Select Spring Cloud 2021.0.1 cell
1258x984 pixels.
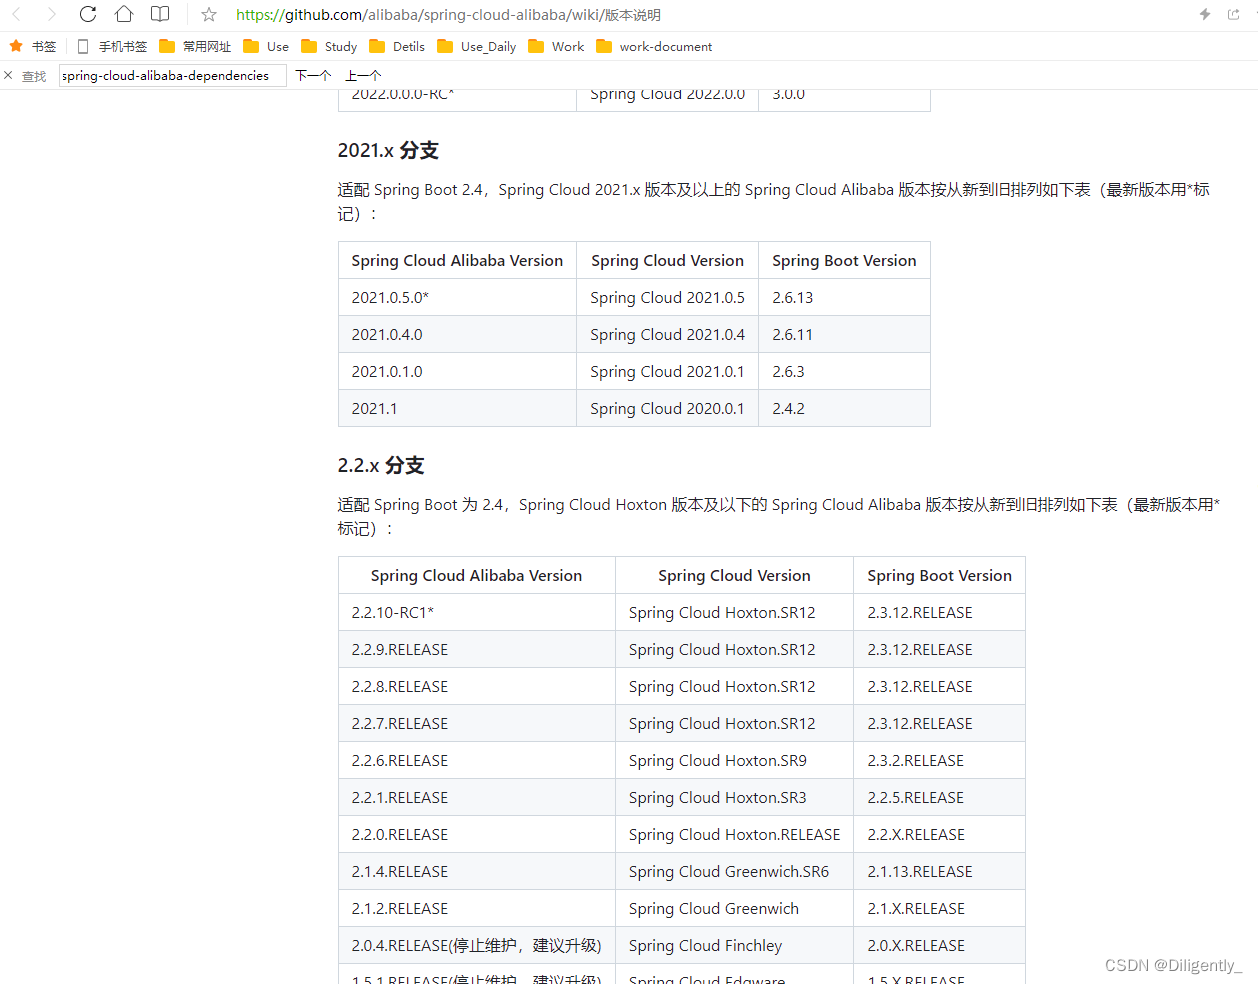point(667,371)
